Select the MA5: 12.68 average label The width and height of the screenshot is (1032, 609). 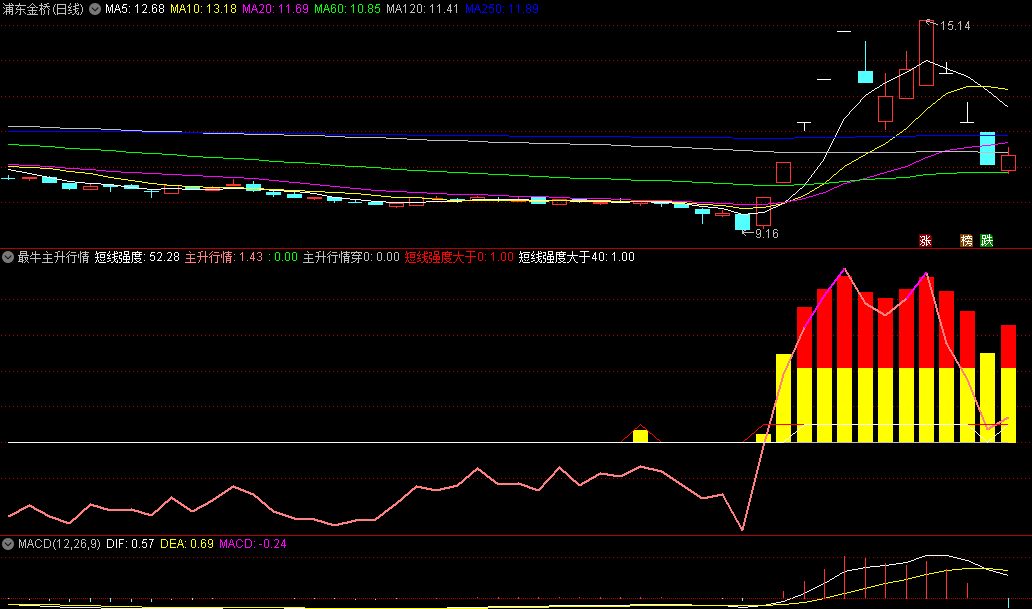[135, 9]
